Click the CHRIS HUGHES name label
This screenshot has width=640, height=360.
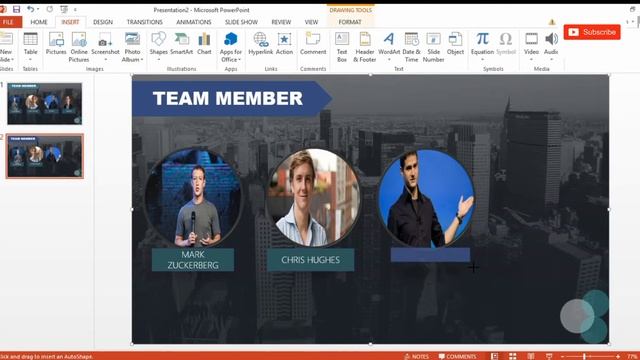point(311,260)
